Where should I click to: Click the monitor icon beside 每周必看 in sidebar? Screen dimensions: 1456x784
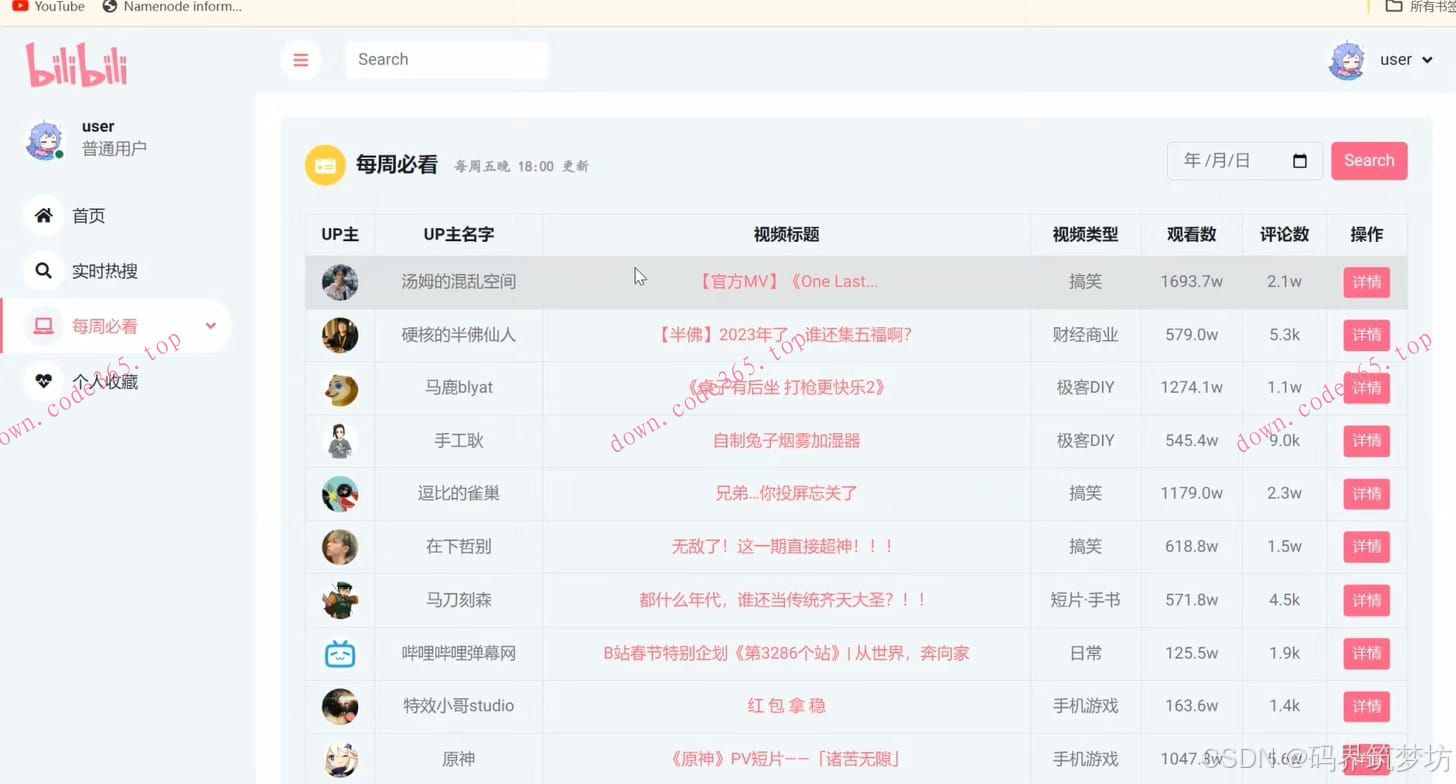44,325
